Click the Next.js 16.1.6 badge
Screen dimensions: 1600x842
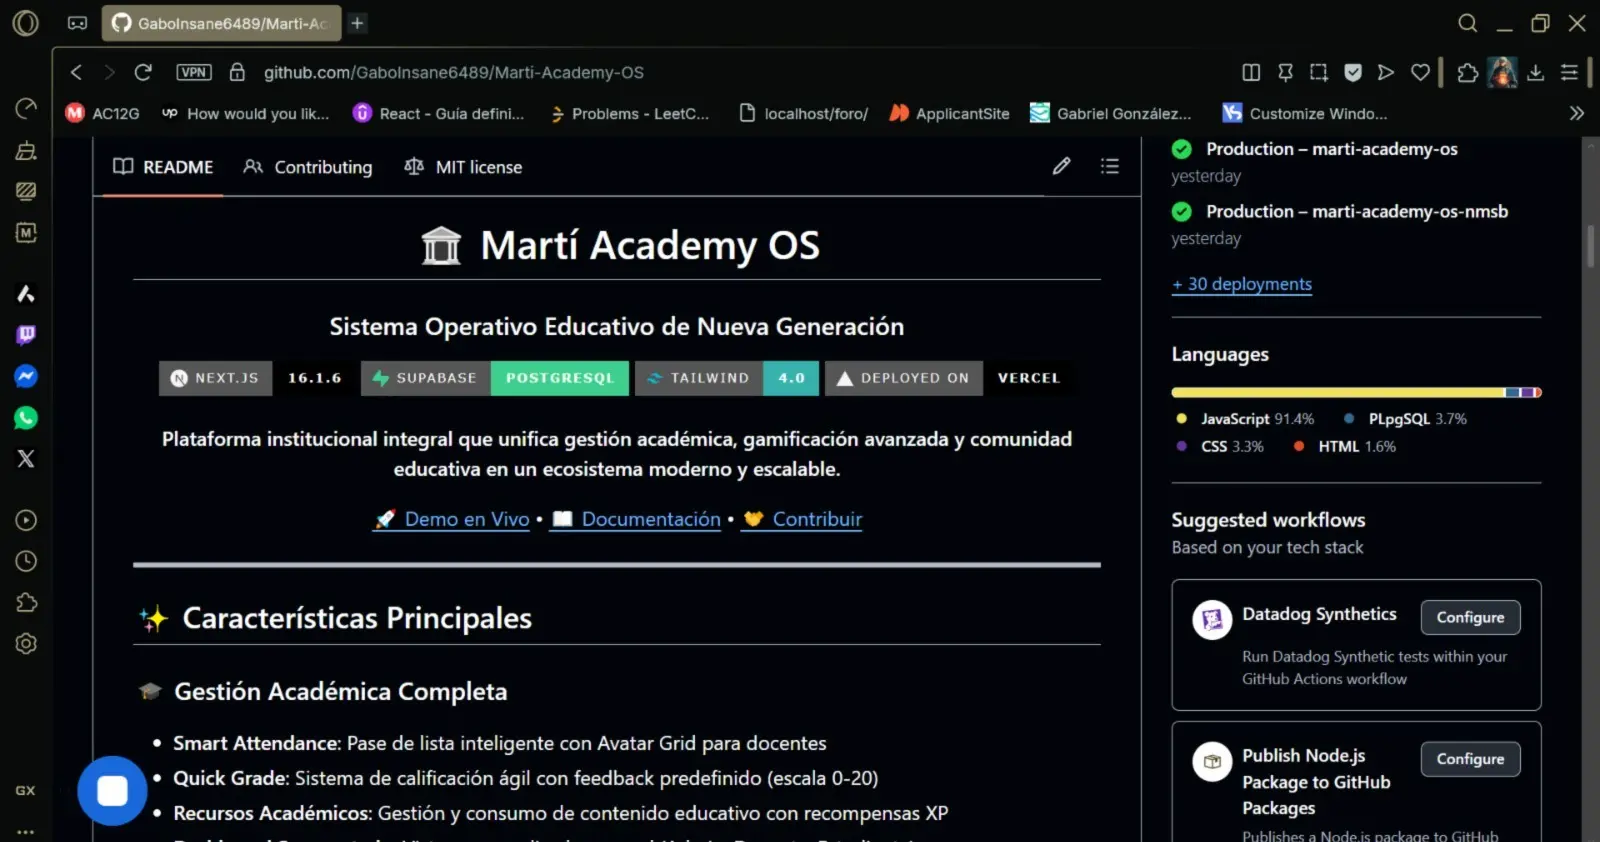click(257, 378)
